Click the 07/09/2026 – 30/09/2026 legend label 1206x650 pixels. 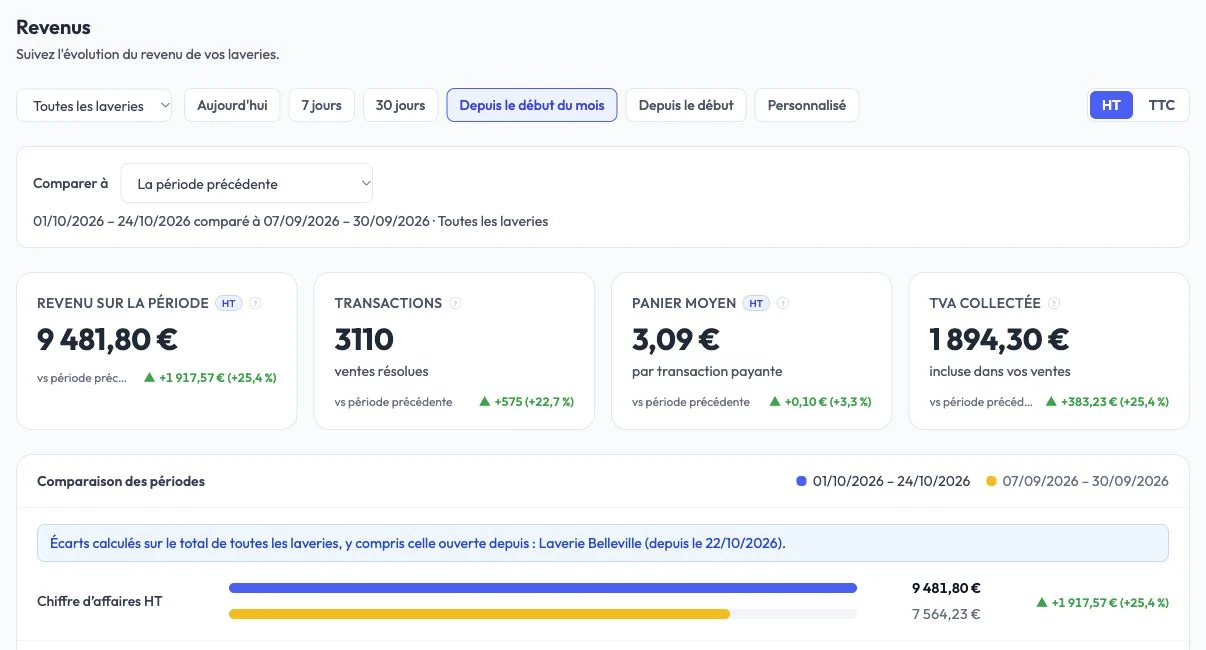1085,481
